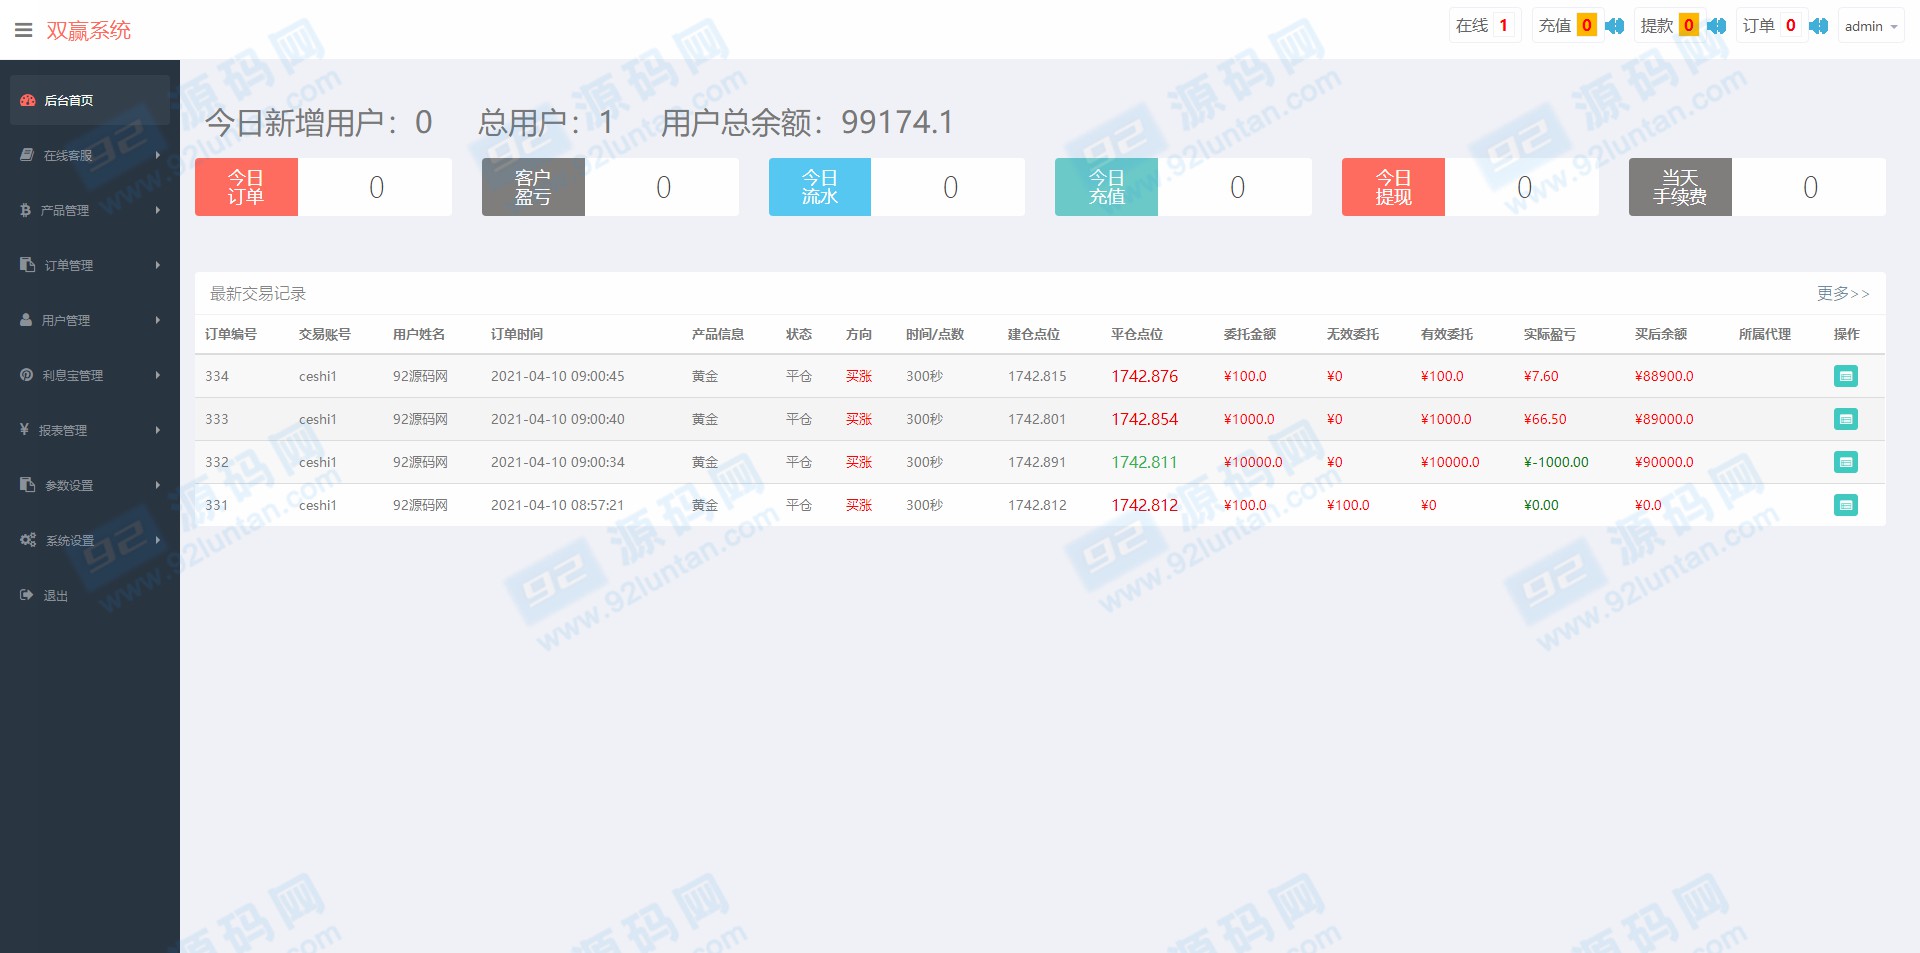The width and height of the screenshot is (1920, 953).
Task: Click the gray 当天手续费 tile
Action: tap(1680, 187)
